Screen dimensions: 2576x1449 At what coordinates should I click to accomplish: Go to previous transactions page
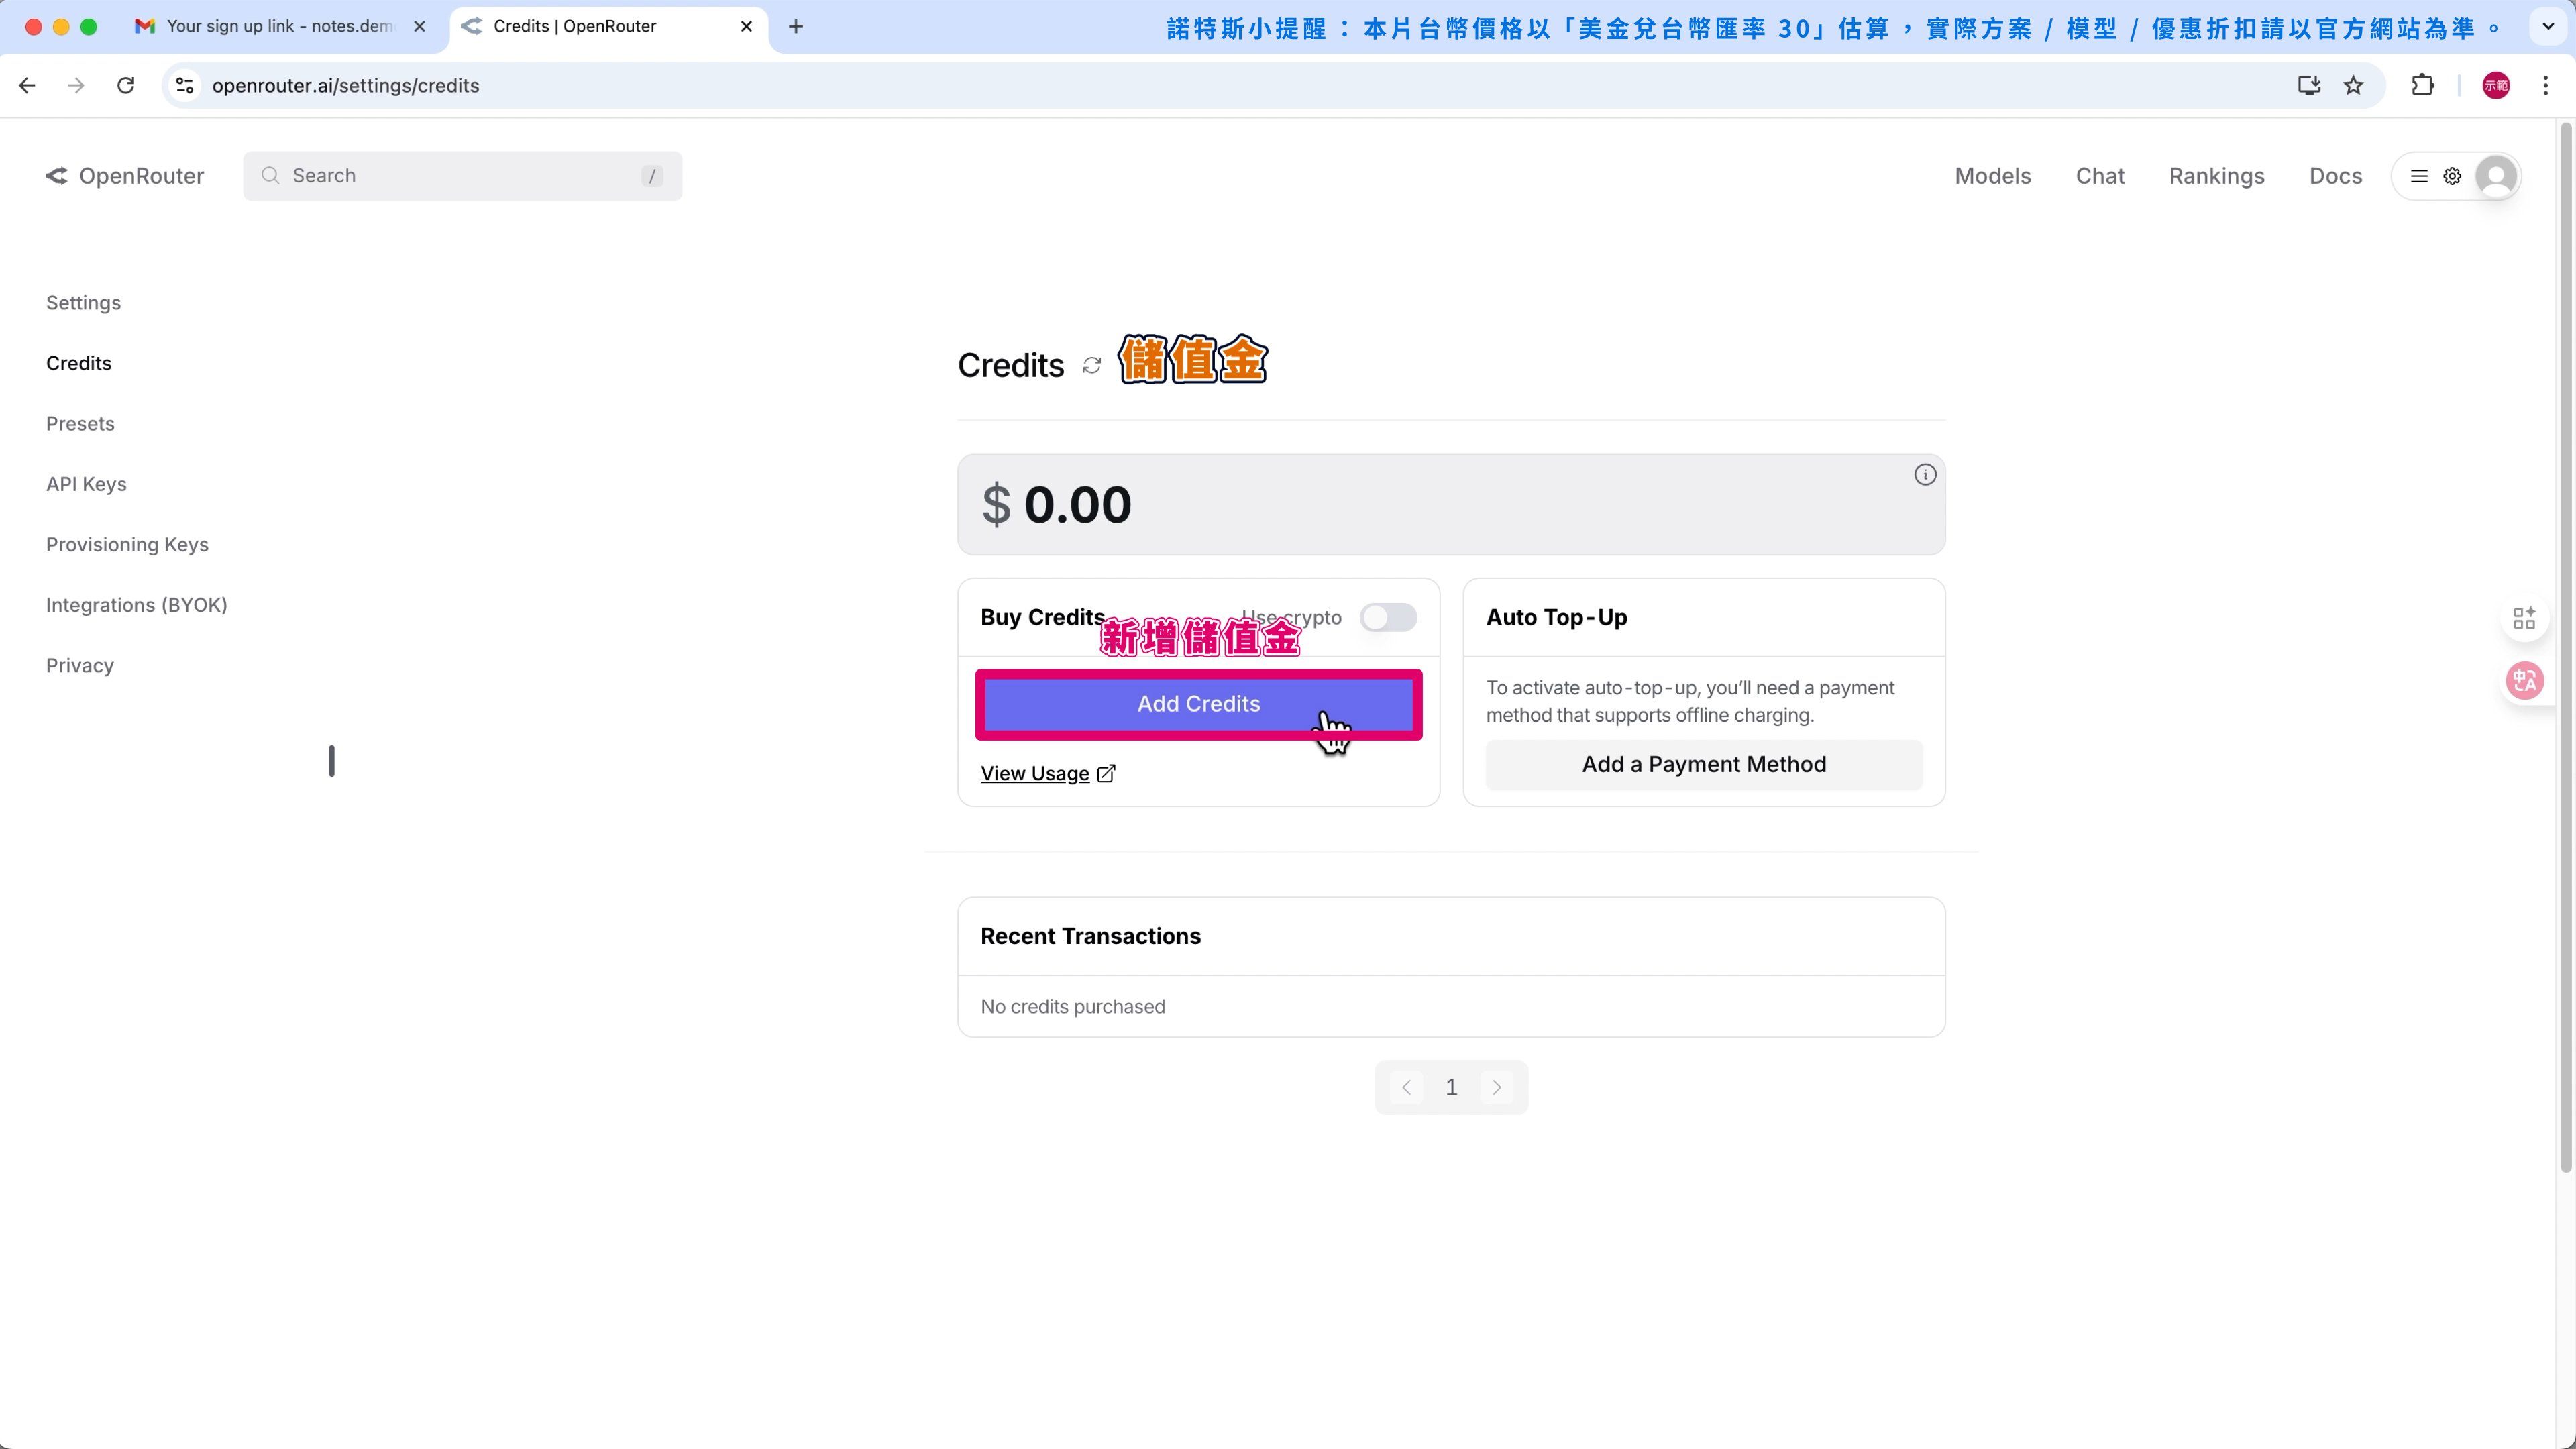click(x=1406, y=1088)
